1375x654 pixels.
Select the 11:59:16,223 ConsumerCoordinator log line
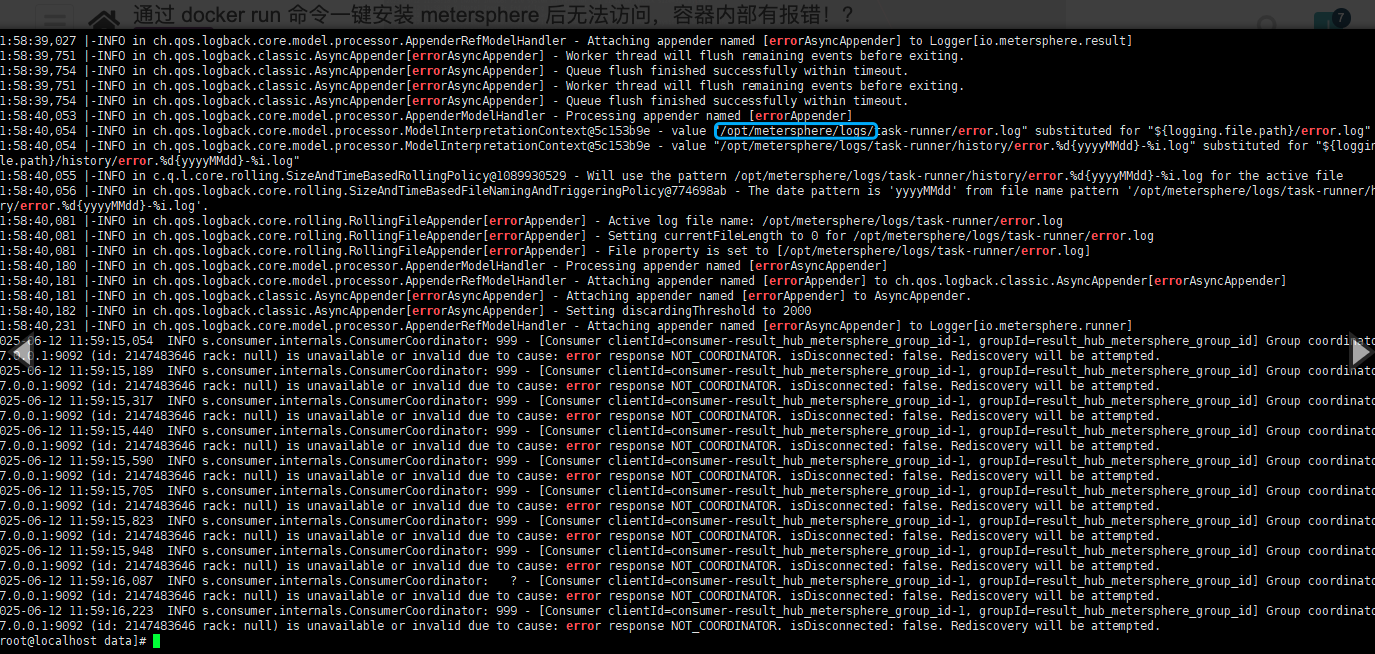pos(687,618)
